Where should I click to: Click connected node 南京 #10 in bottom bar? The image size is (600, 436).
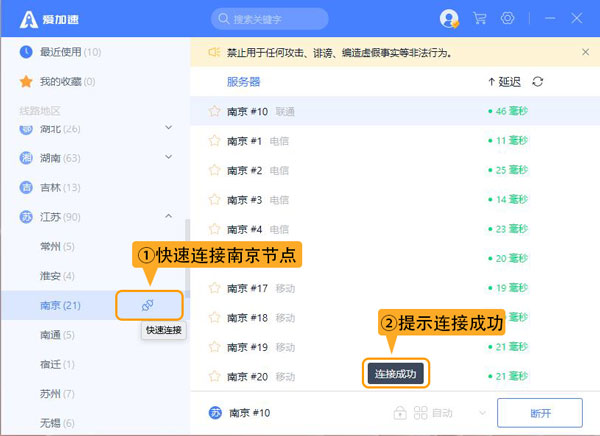[x=249, y=413]
